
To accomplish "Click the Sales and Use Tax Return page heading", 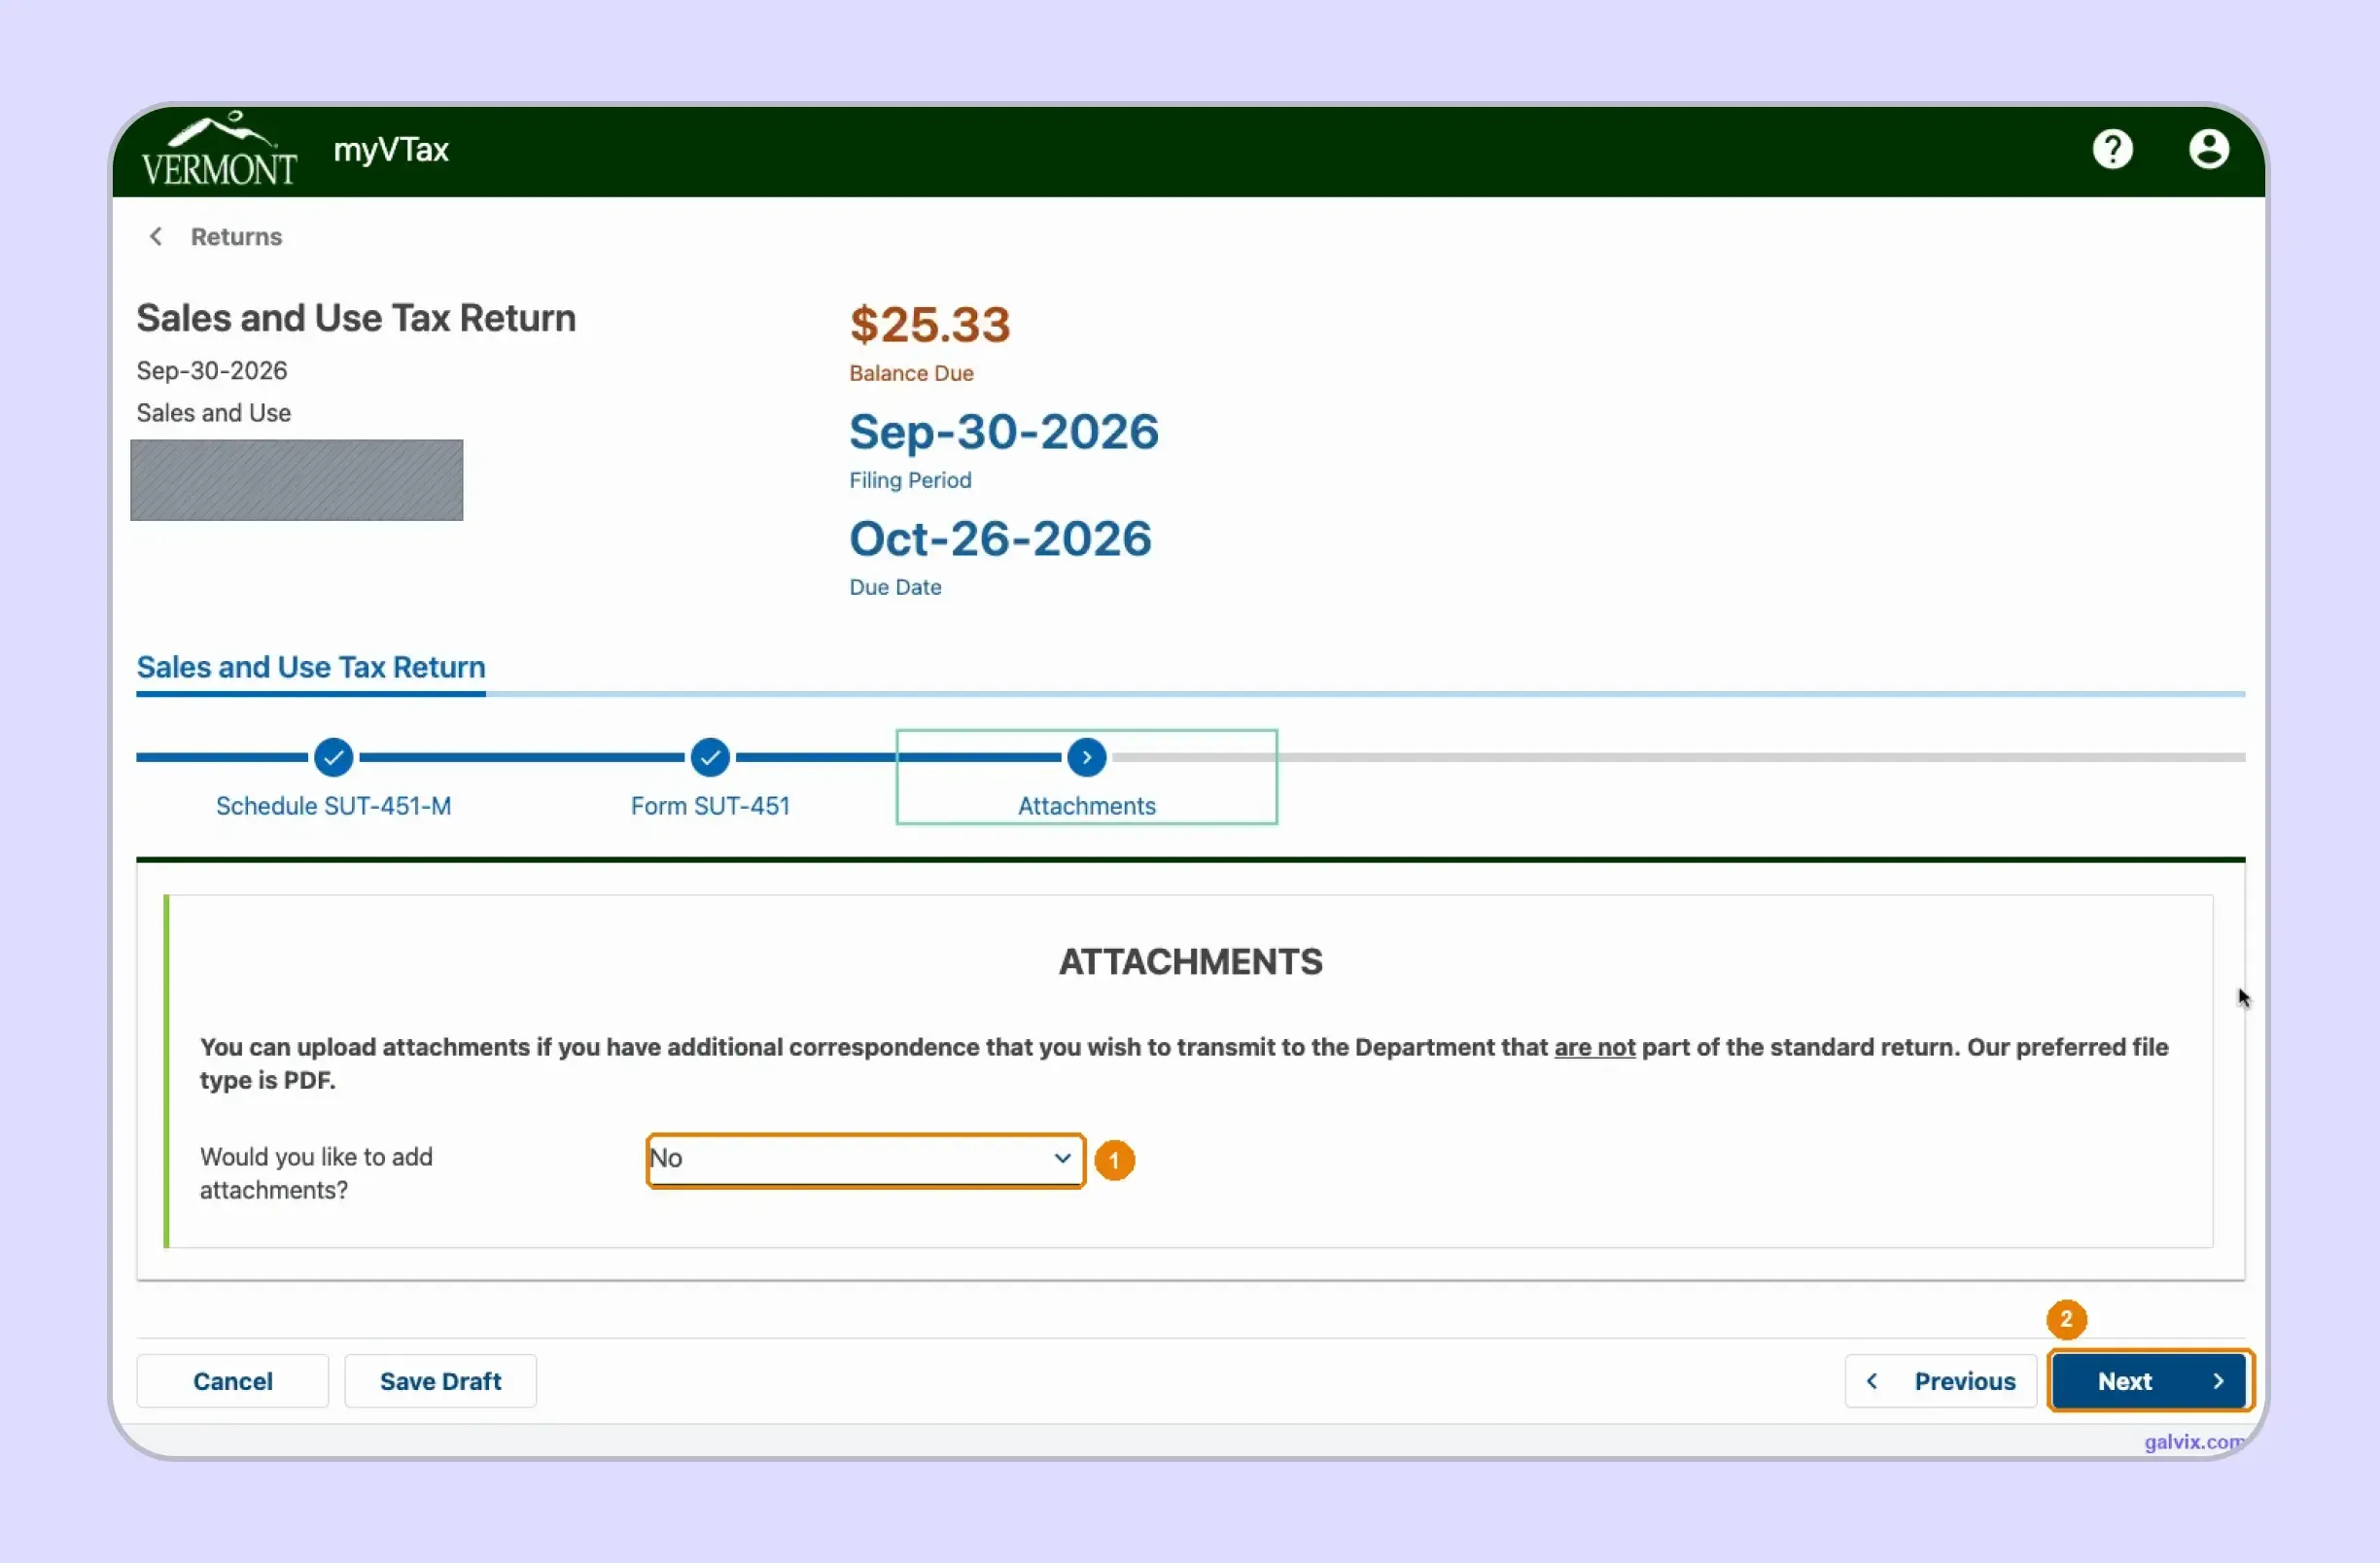I will [x=356, y=318].
